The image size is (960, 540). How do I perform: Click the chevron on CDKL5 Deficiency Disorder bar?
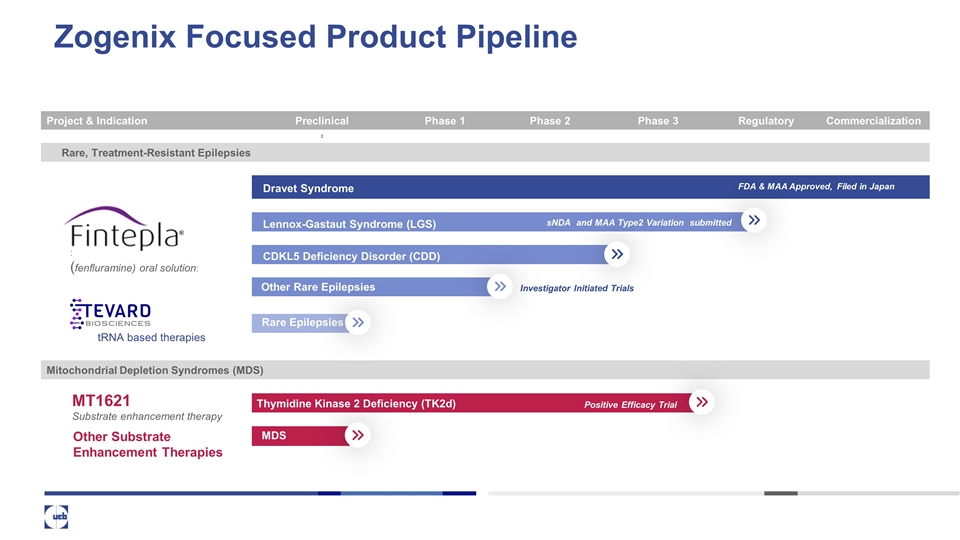coord(617,255)
